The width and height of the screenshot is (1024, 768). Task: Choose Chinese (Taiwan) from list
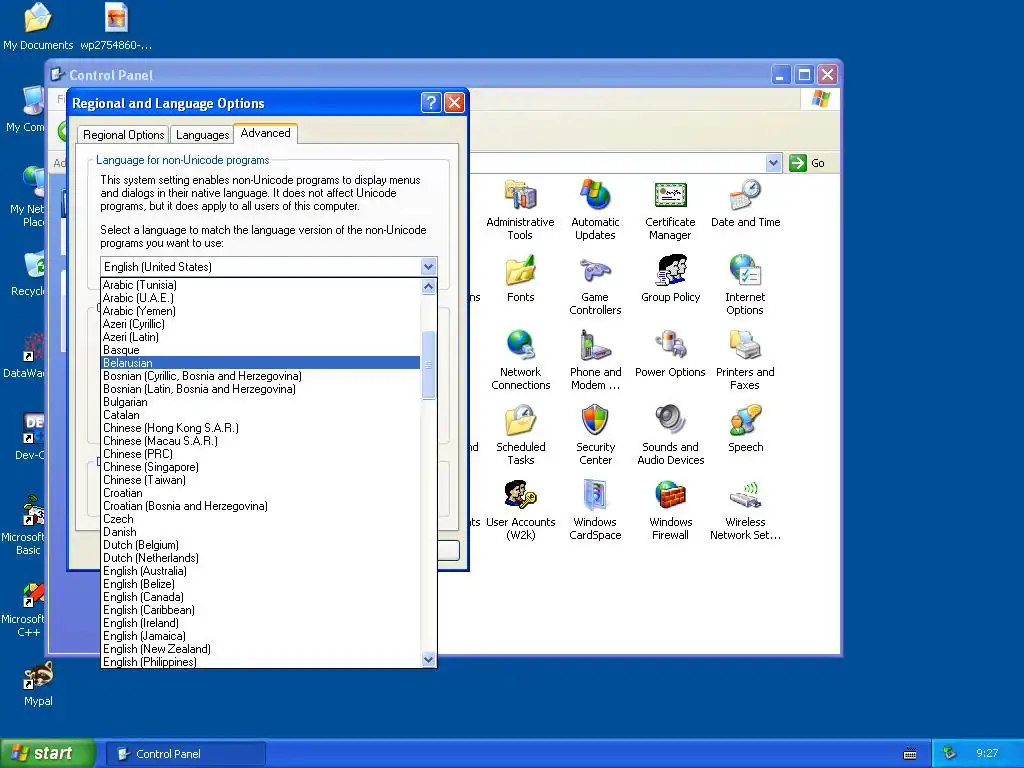coord(261,480)
